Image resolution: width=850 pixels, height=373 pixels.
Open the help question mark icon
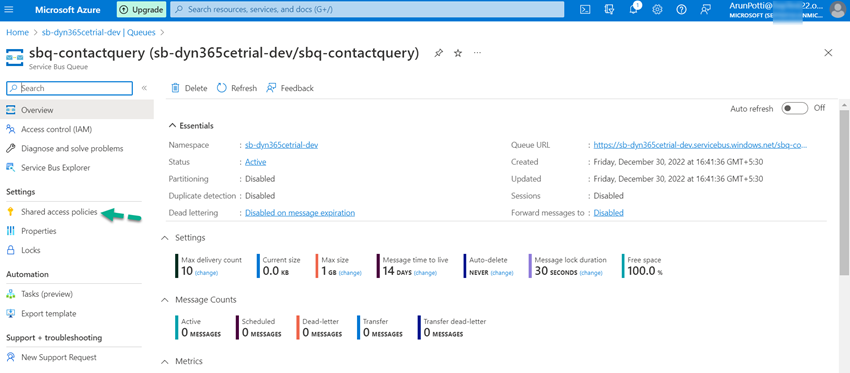tap(681, 9)
